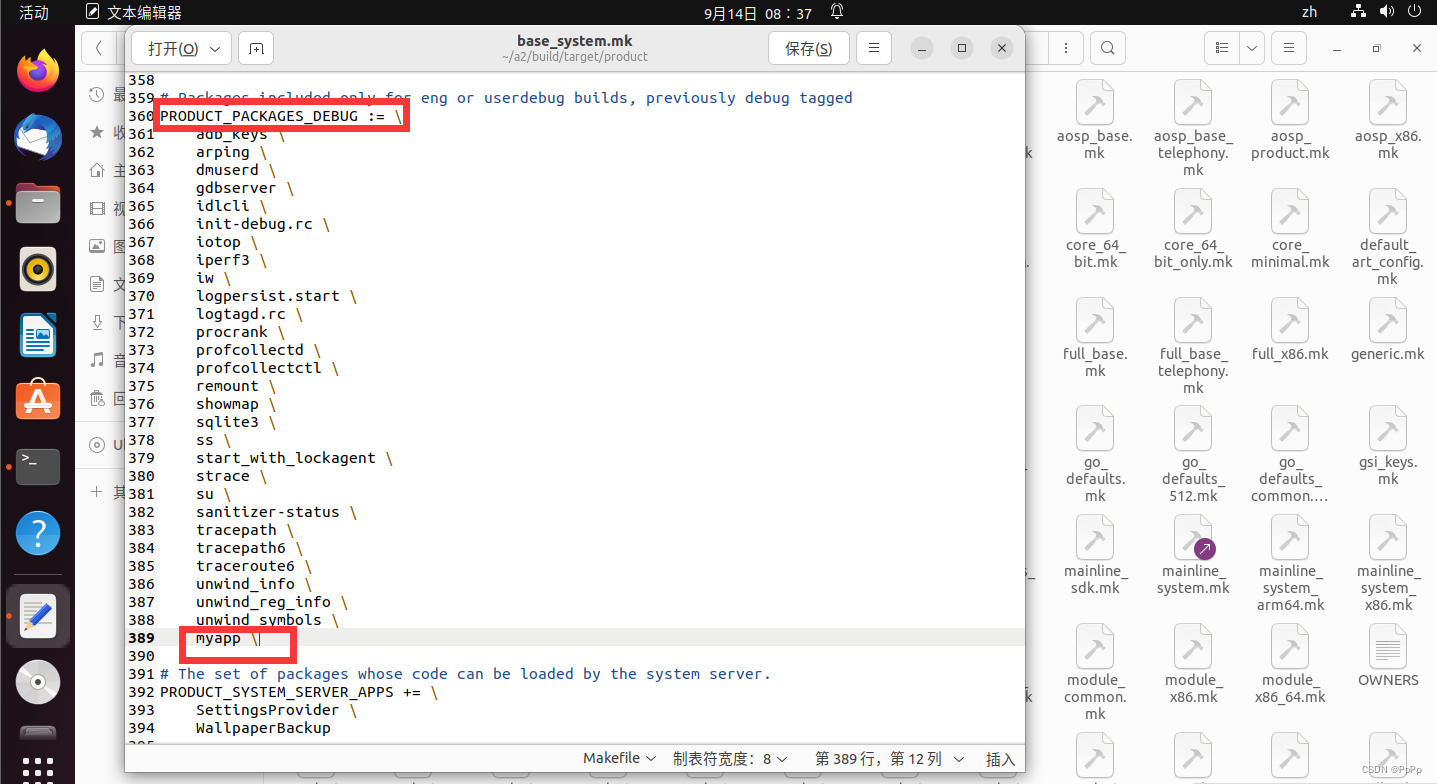Click the 打开(O) open button
This screenshot has height=784, width=1437.
(x=173, y=47)
